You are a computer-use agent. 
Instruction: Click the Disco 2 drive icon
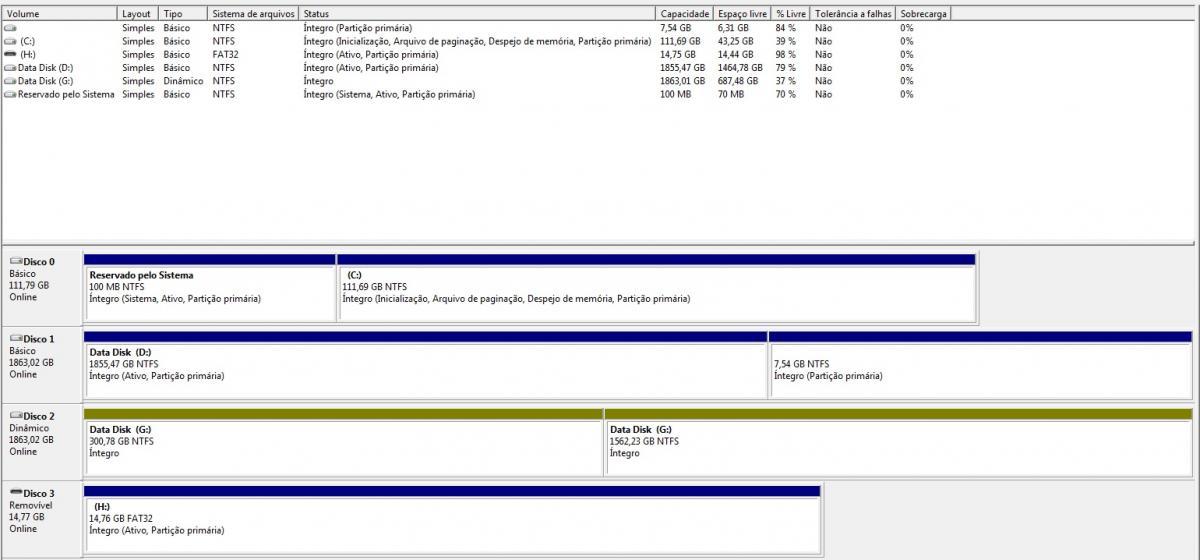coord(15,416)
